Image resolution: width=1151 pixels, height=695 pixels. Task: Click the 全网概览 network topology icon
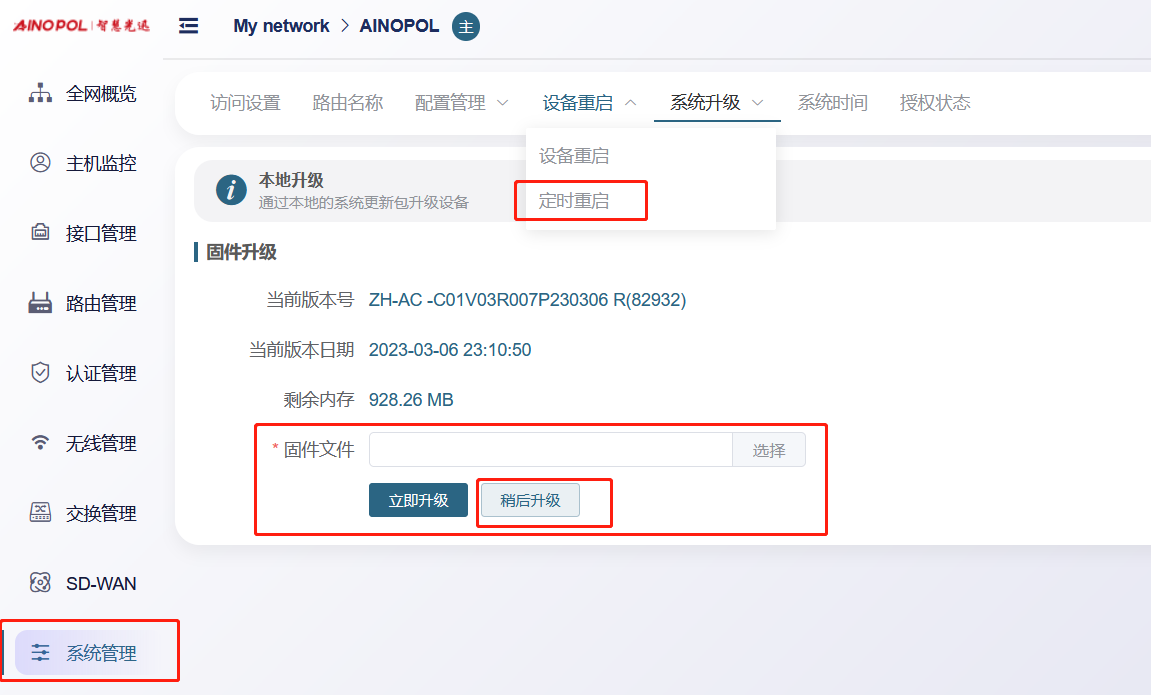(x=40, y=94)
